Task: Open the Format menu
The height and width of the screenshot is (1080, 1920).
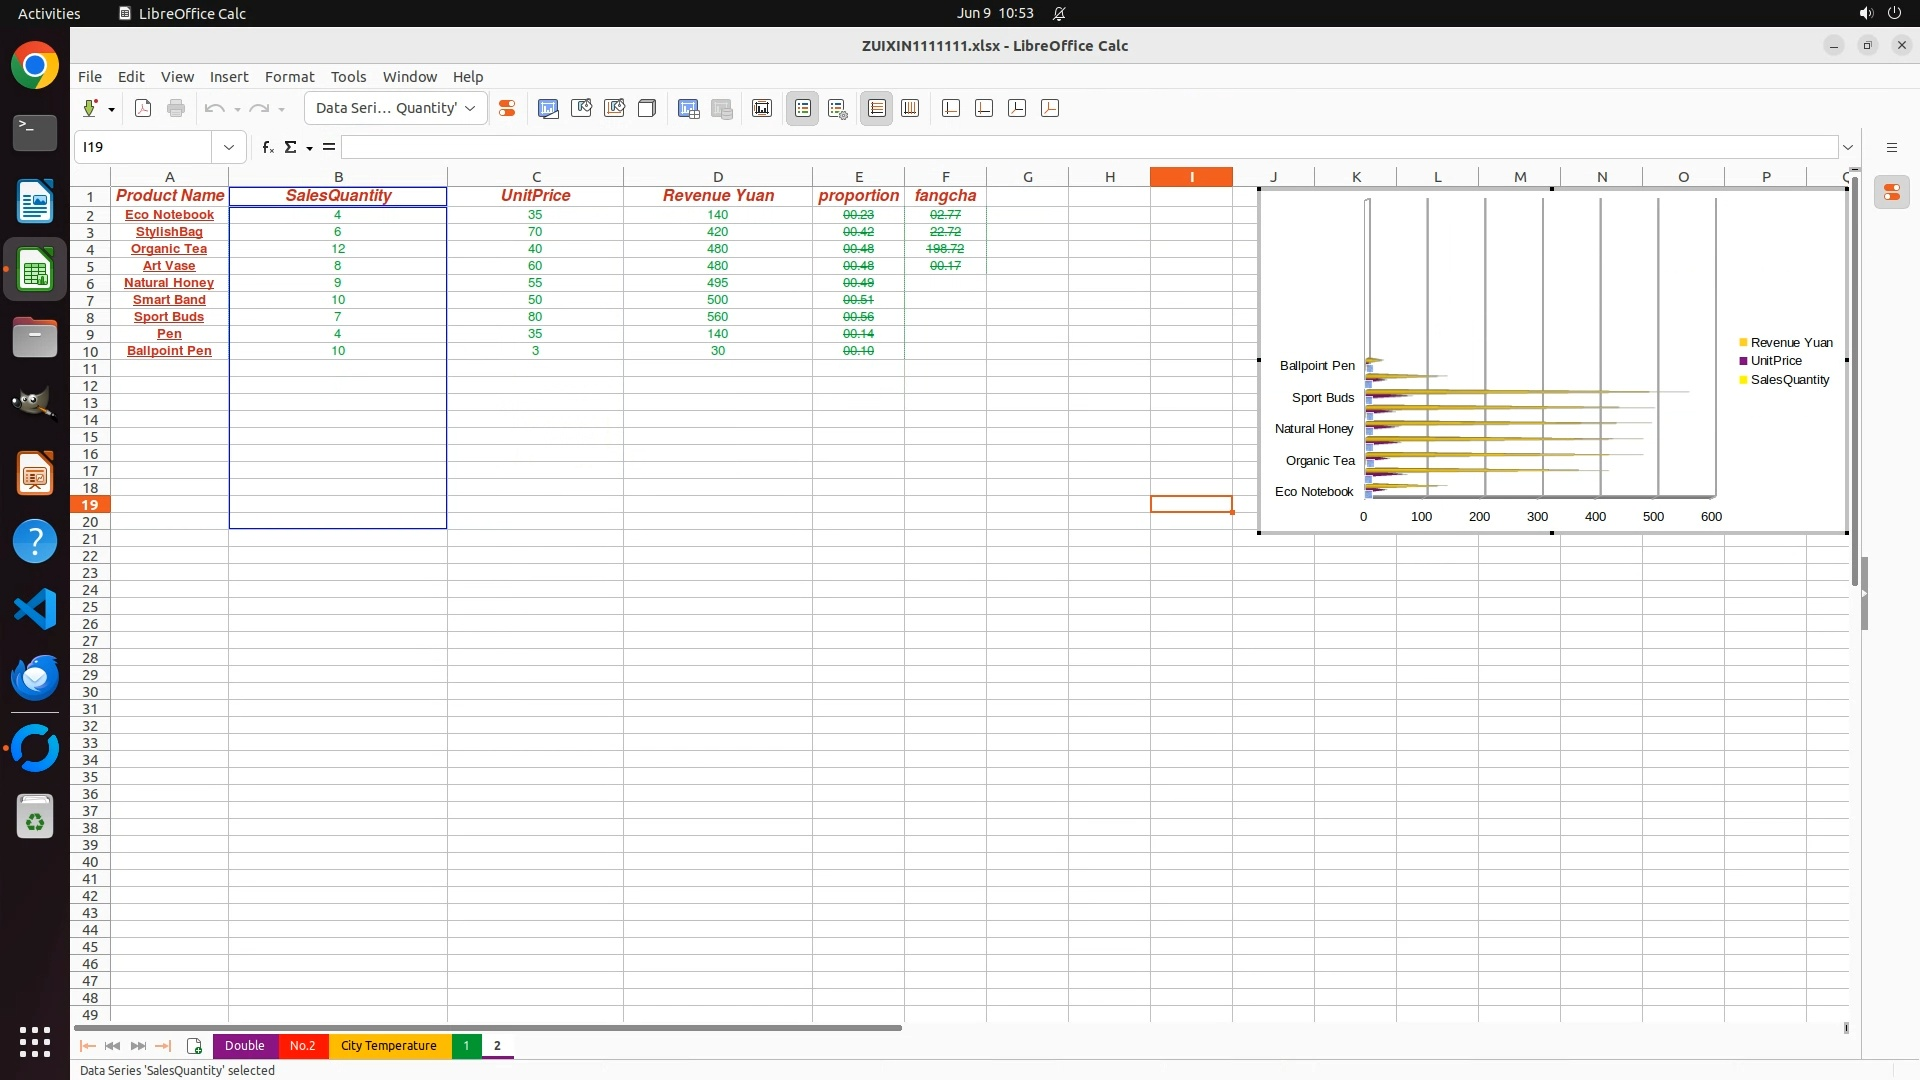Action: tap(289, 77)
